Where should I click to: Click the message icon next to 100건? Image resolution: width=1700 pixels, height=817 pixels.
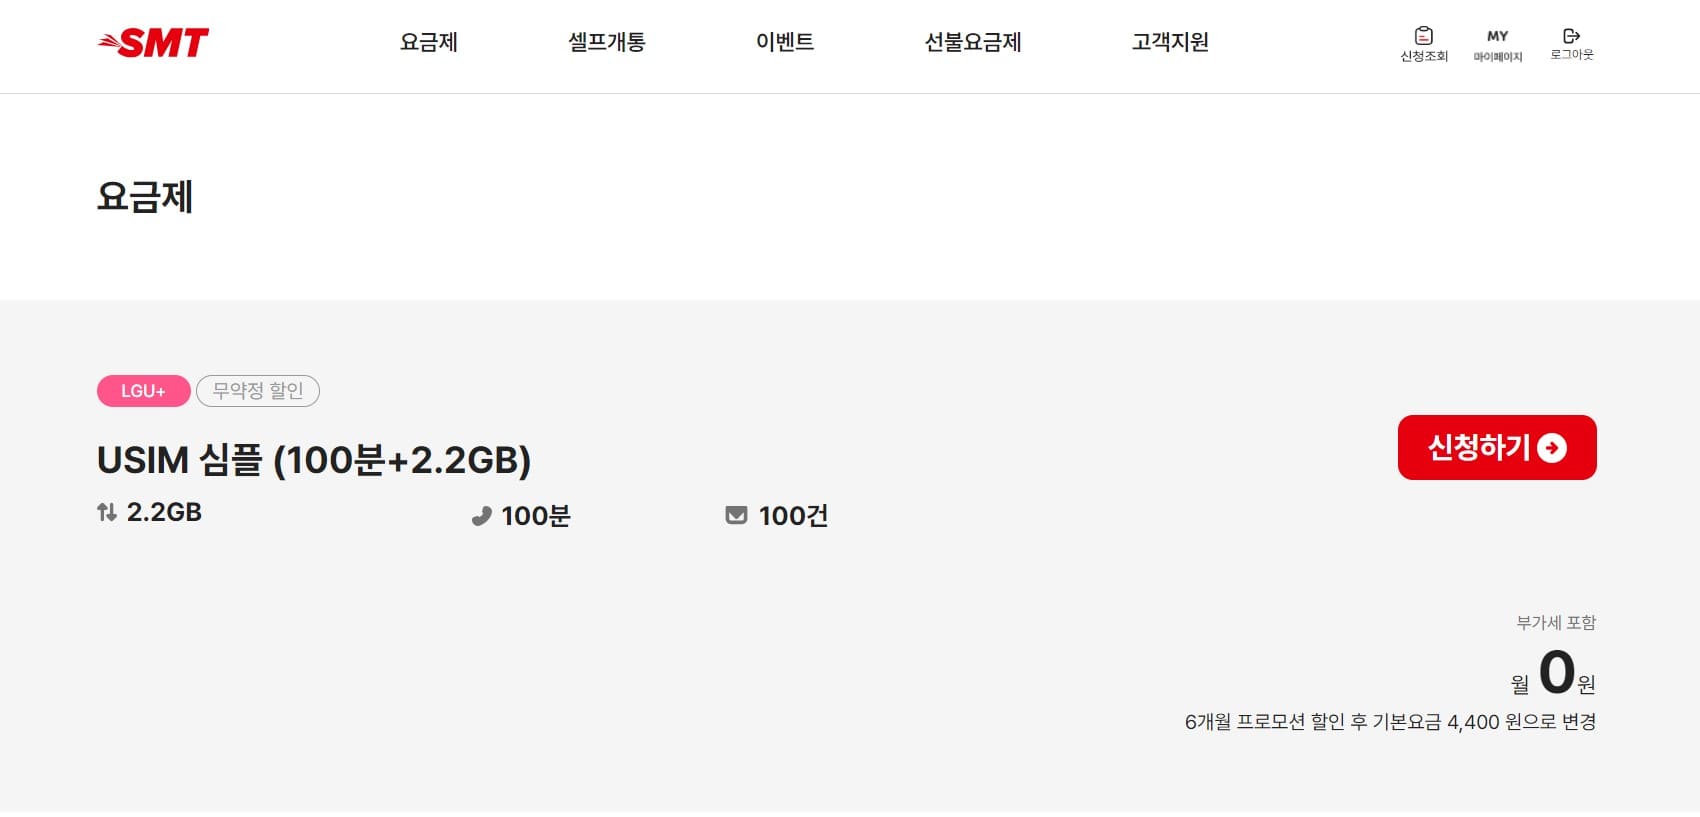[x=736, y=515]
